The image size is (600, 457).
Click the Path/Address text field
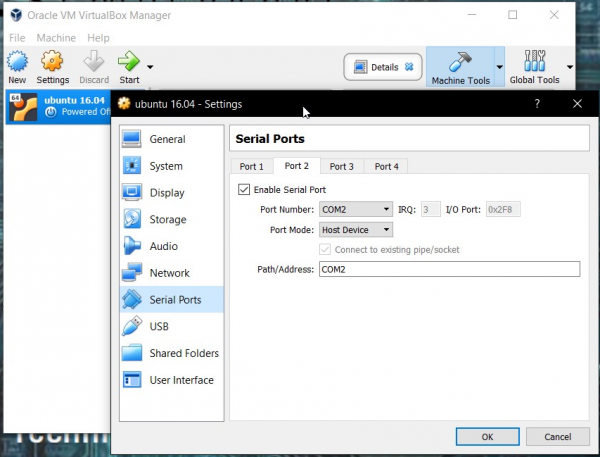pos(448,269)
